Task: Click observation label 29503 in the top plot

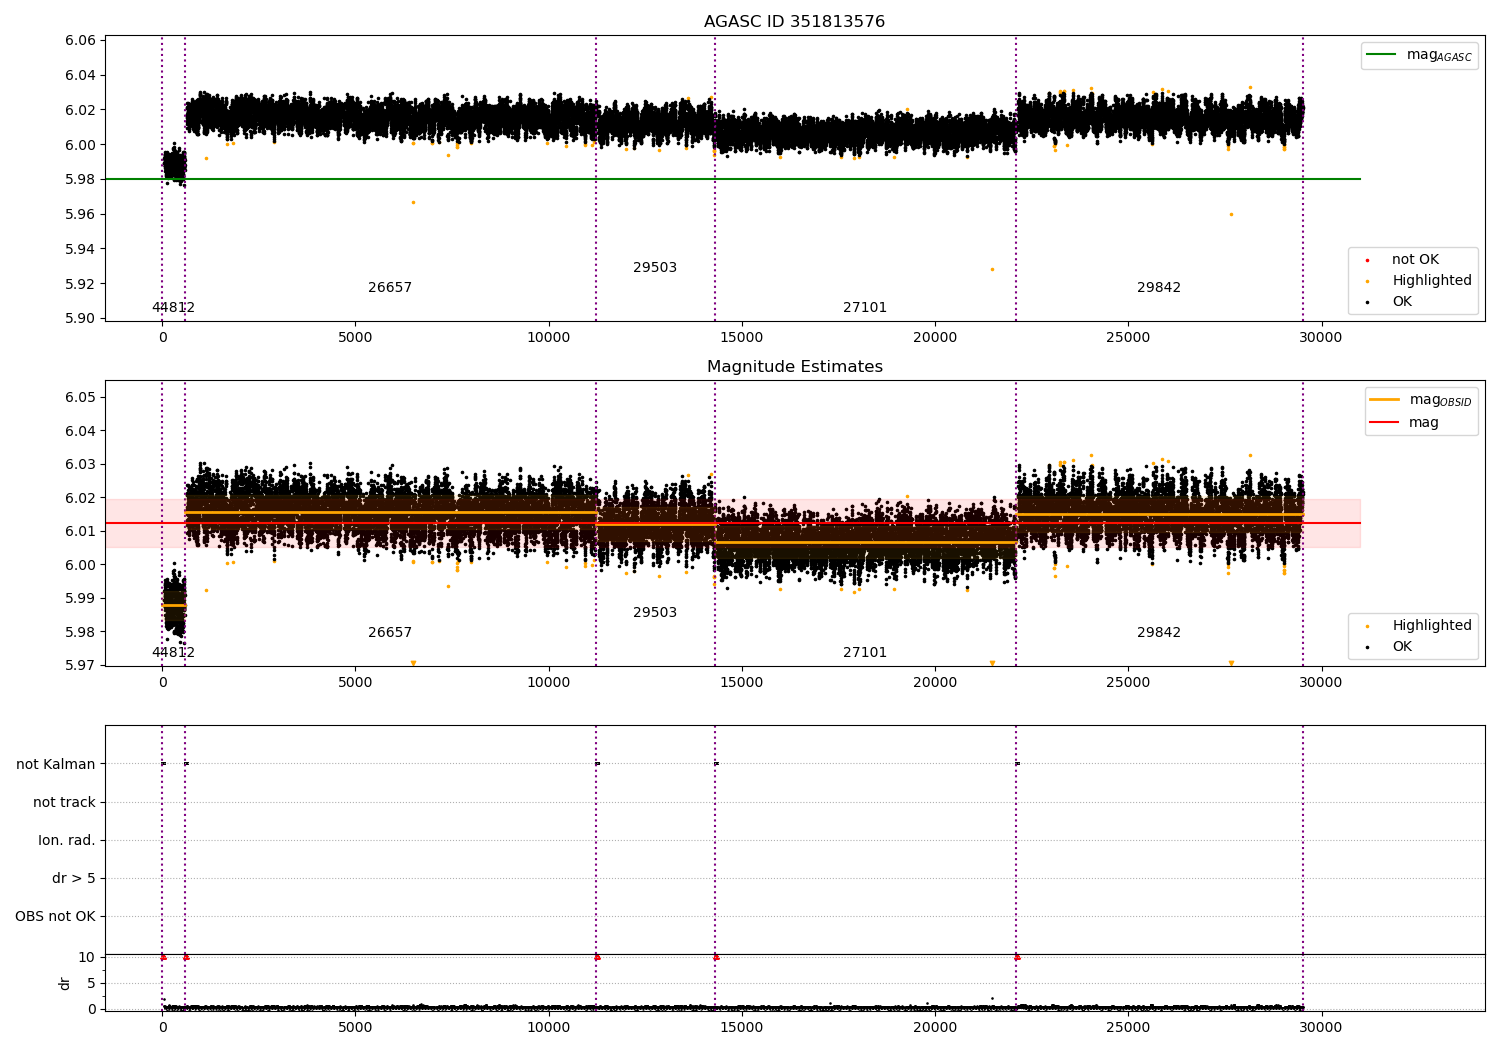Action: click(655, 268)
